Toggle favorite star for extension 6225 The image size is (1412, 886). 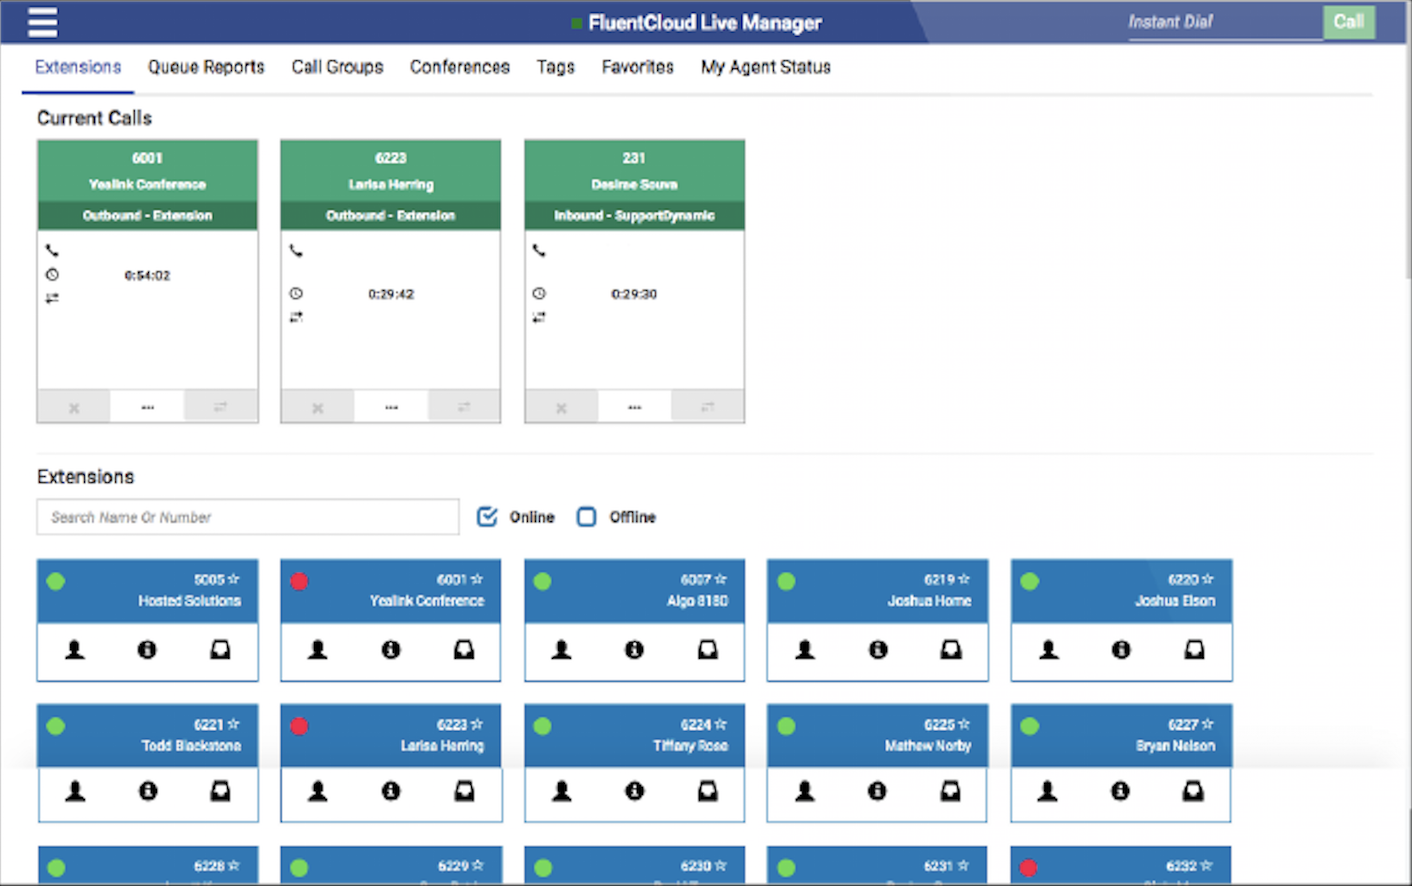(x=964, y=724)
